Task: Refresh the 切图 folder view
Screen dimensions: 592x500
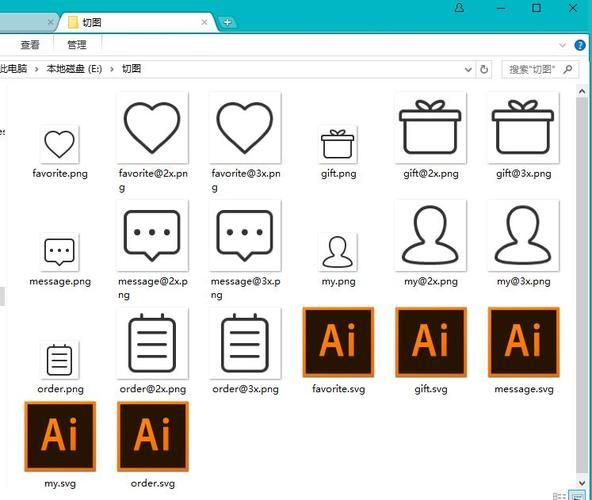Action: coord(484,69)
